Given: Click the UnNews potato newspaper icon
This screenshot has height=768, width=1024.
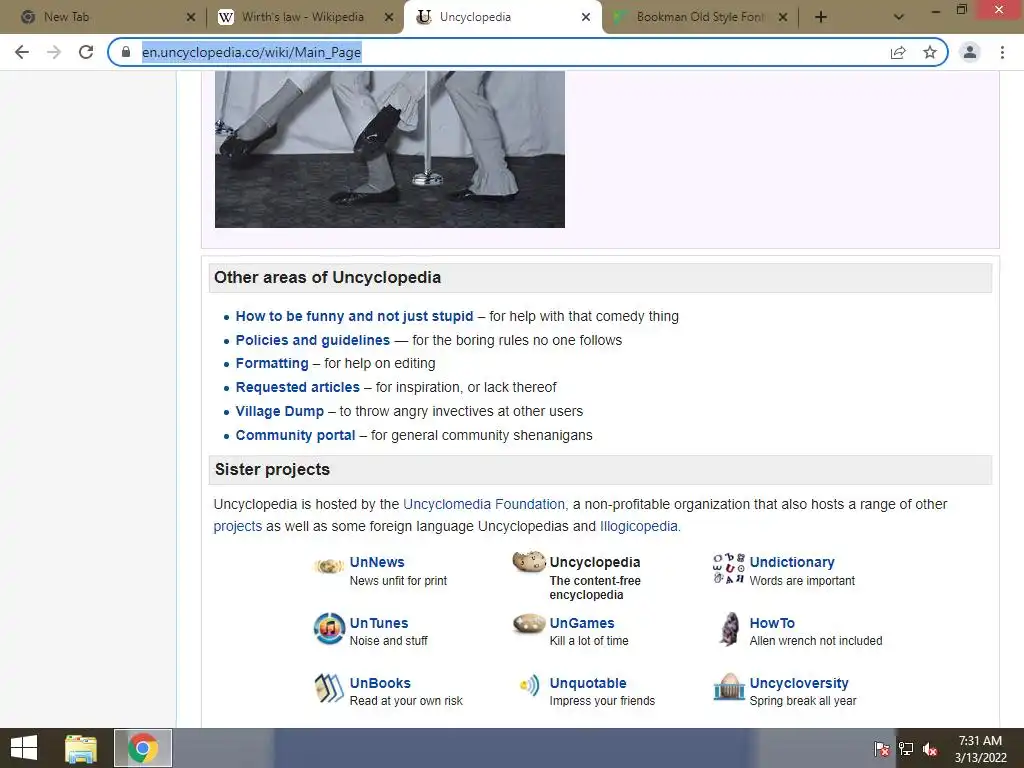Looking at the screenshot, I should point(329,566).
